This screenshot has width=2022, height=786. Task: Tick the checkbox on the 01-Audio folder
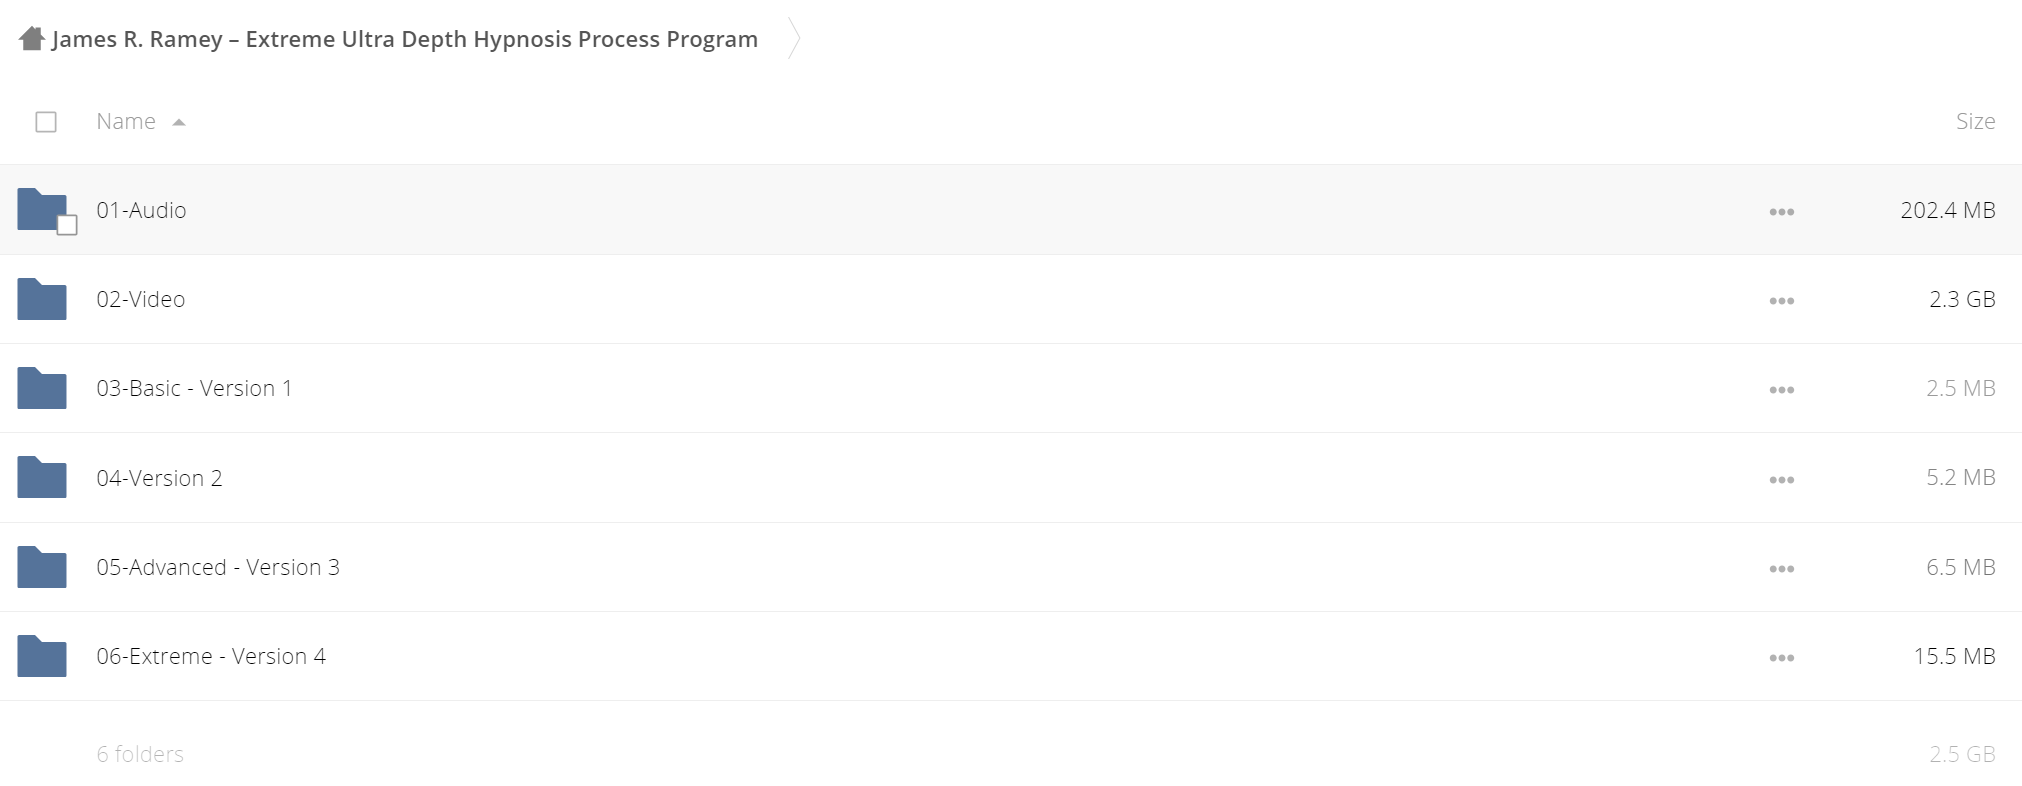click(67, 225)
